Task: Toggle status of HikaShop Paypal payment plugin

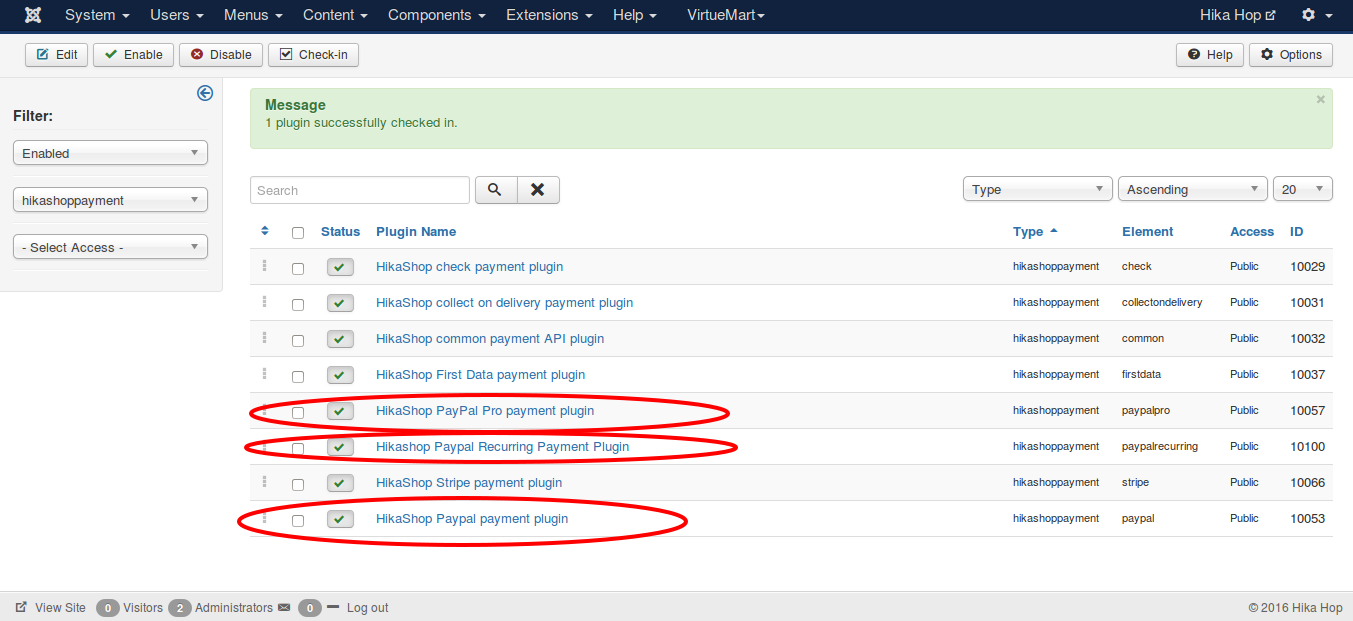Action: pos(340,519)
